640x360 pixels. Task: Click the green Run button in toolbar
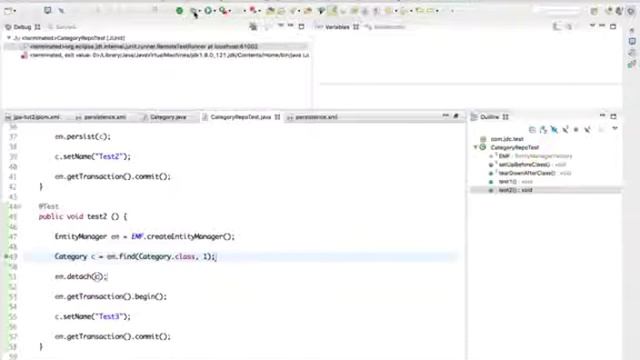[x=208, y=11]
